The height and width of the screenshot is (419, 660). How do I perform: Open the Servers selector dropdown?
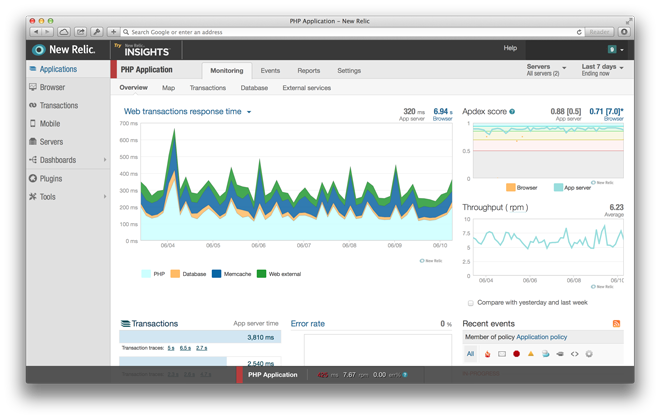tap(546, 69)
